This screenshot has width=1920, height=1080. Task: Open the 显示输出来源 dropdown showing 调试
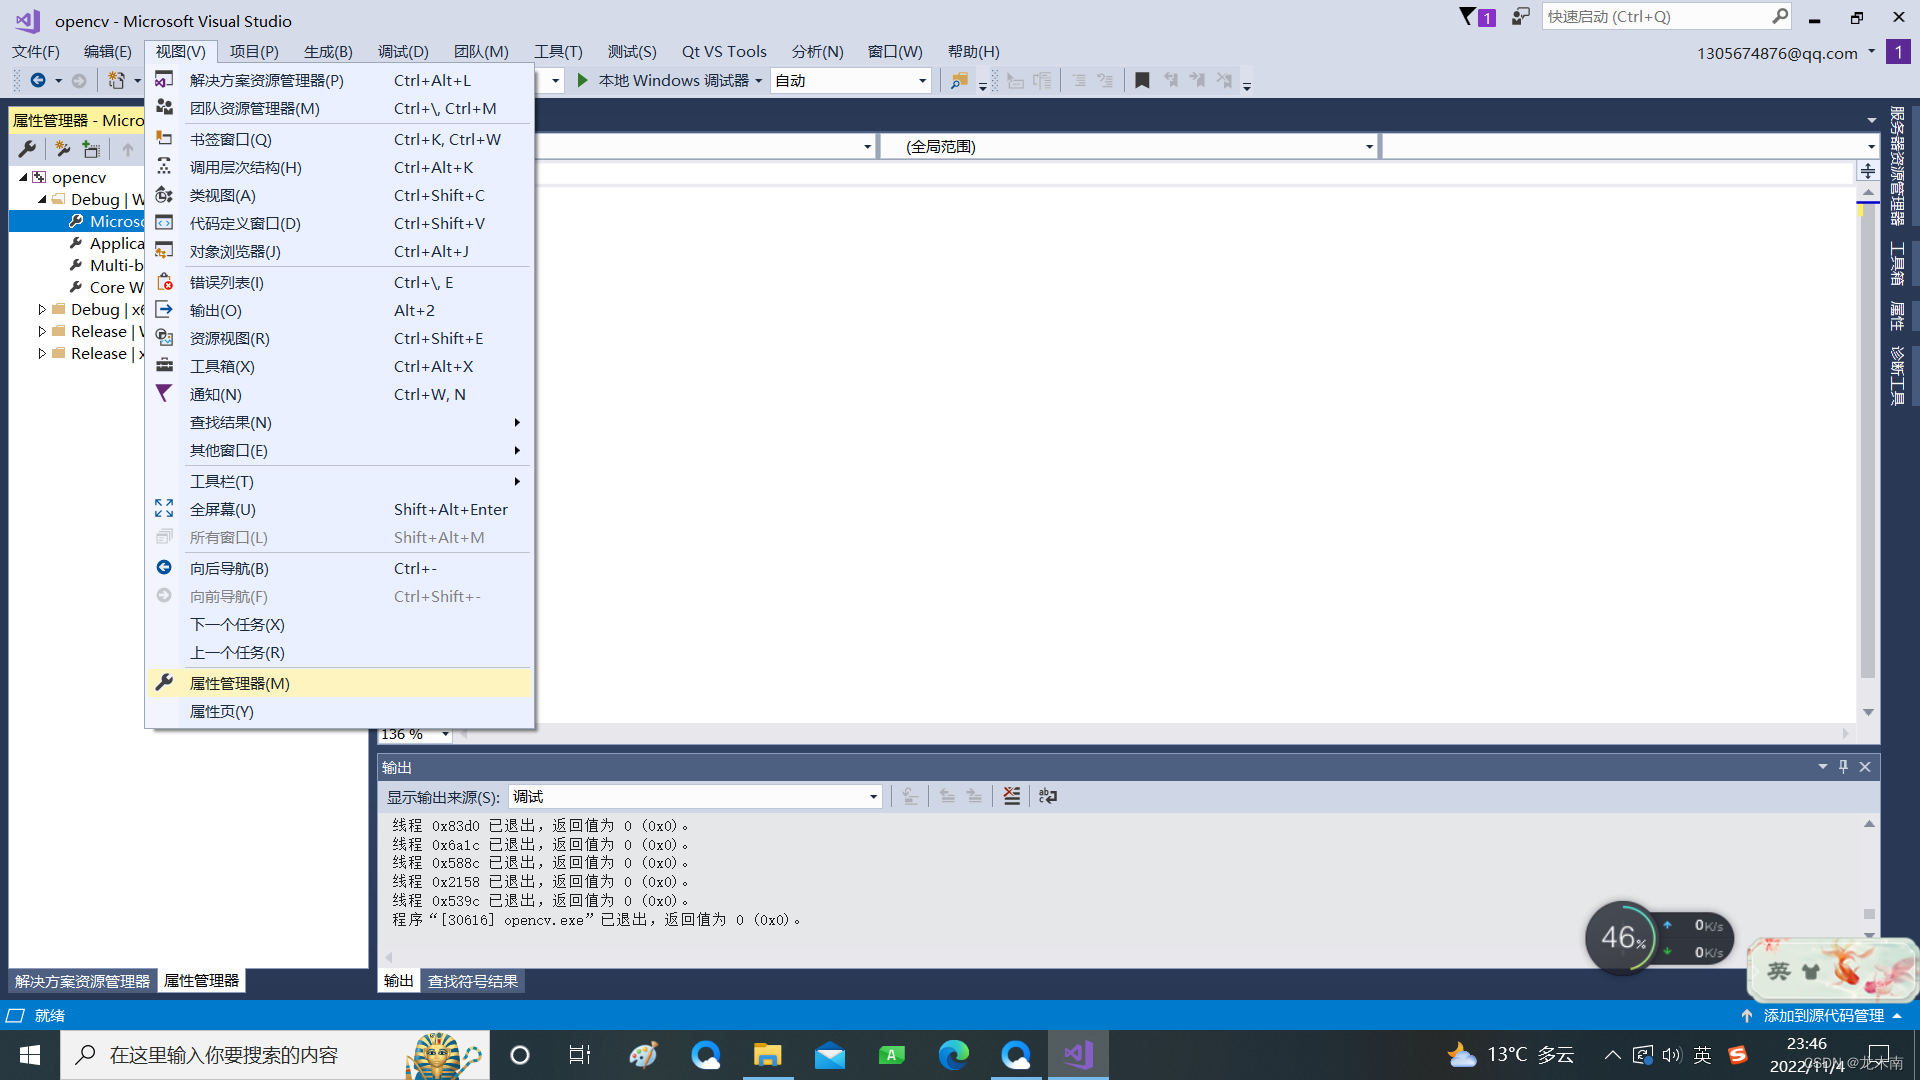(694, 796)
